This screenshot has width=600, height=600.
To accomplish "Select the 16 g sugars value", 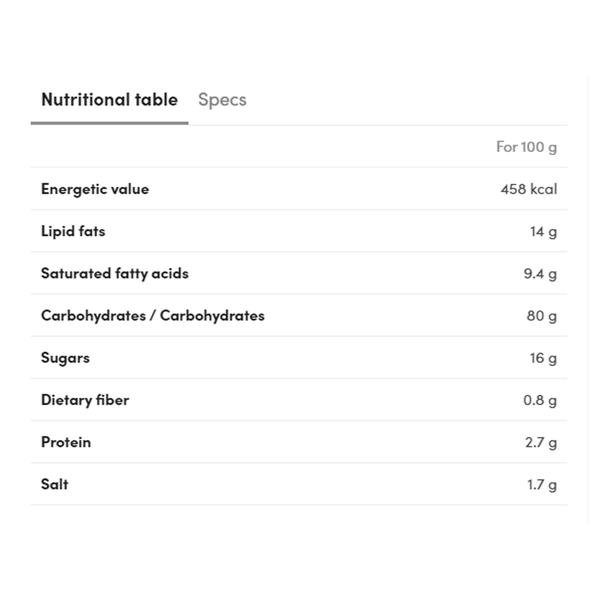I will click(x=543, y=356).
